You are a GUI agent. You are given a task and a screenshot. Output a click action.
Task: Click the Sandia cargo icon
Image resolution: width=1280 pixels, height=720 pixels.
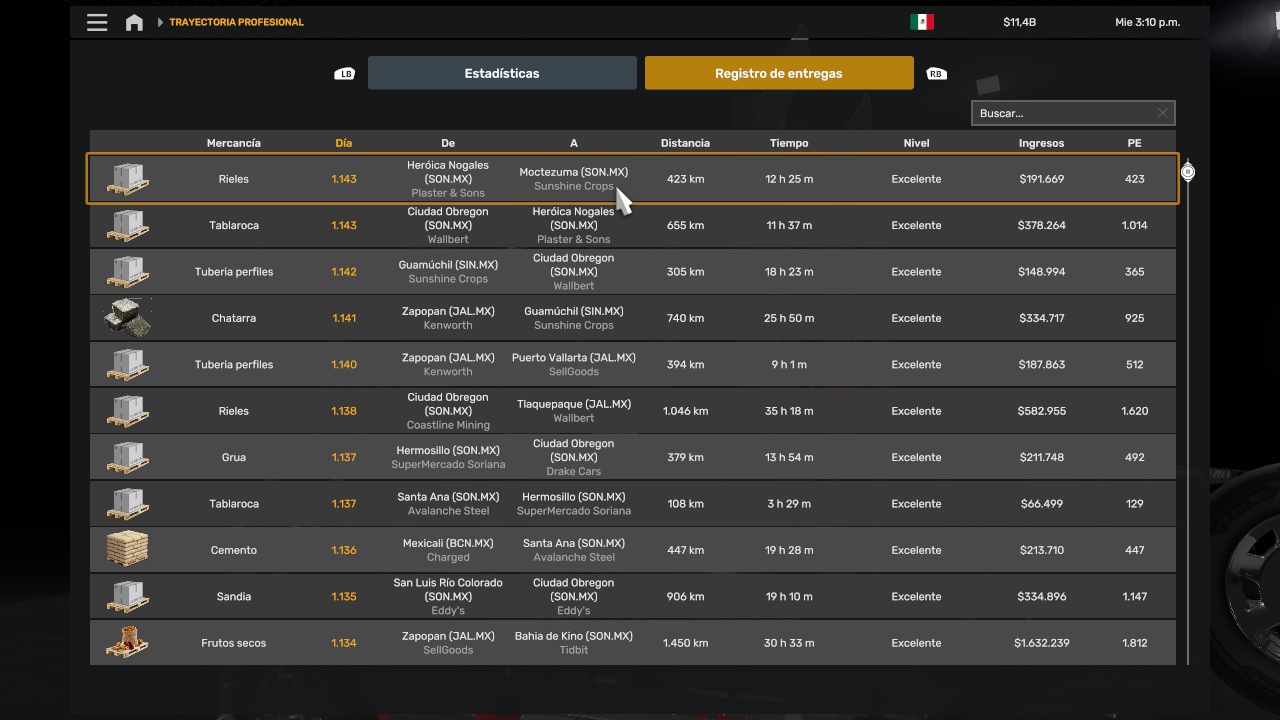[x=127, y=596]
